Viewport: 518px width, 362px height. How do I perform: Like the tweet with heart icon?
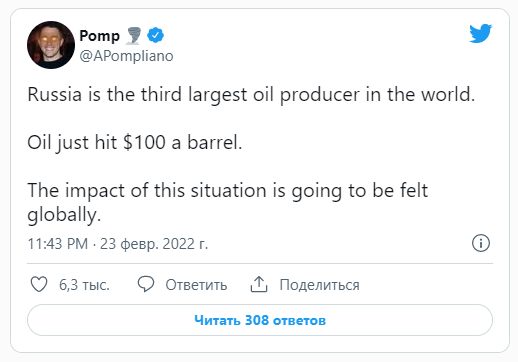pos(39,284)
